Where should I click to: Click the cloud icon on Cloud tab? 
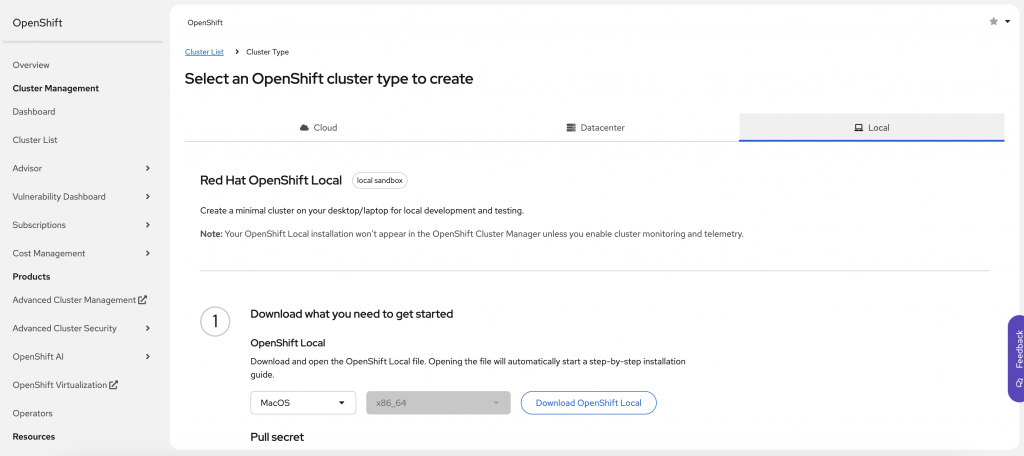[x=304, y=128]
